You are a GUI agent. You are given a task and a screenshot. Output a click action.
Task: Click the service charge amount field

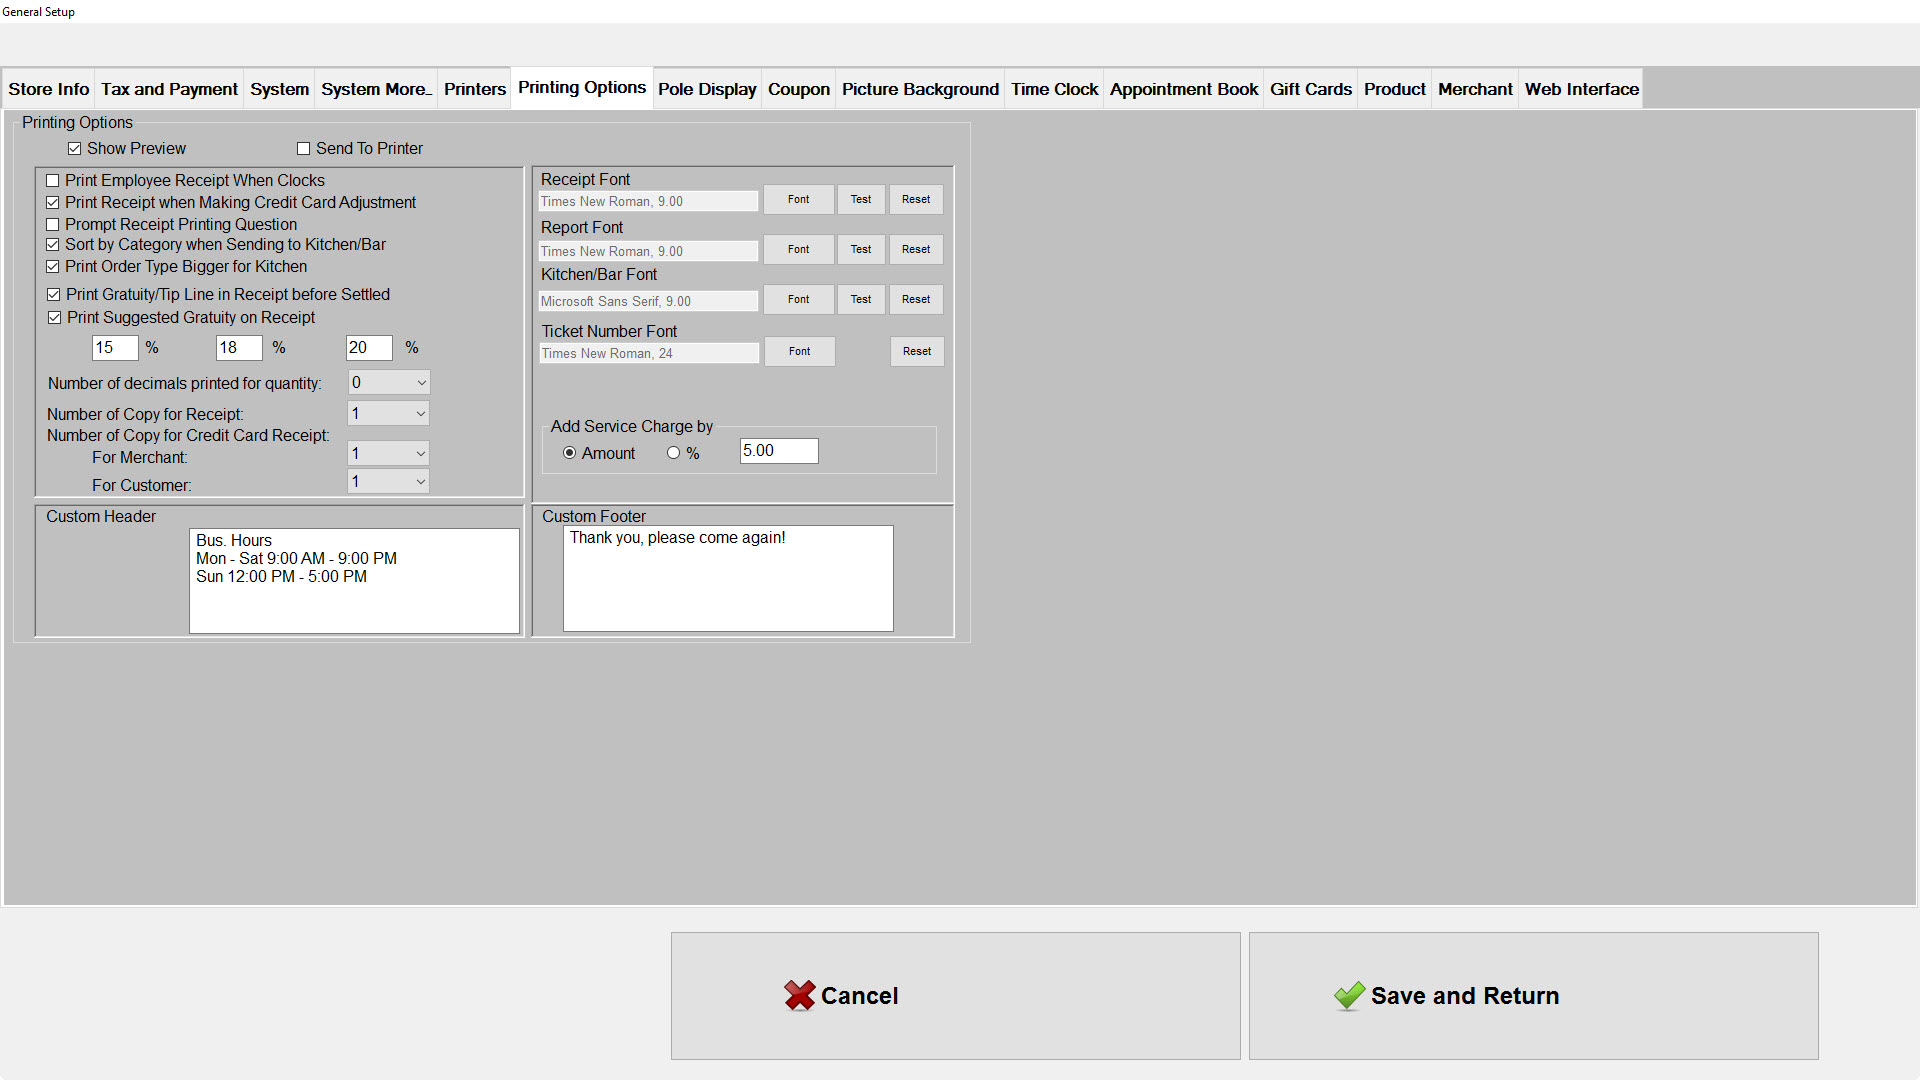click(x=778, y=451)
